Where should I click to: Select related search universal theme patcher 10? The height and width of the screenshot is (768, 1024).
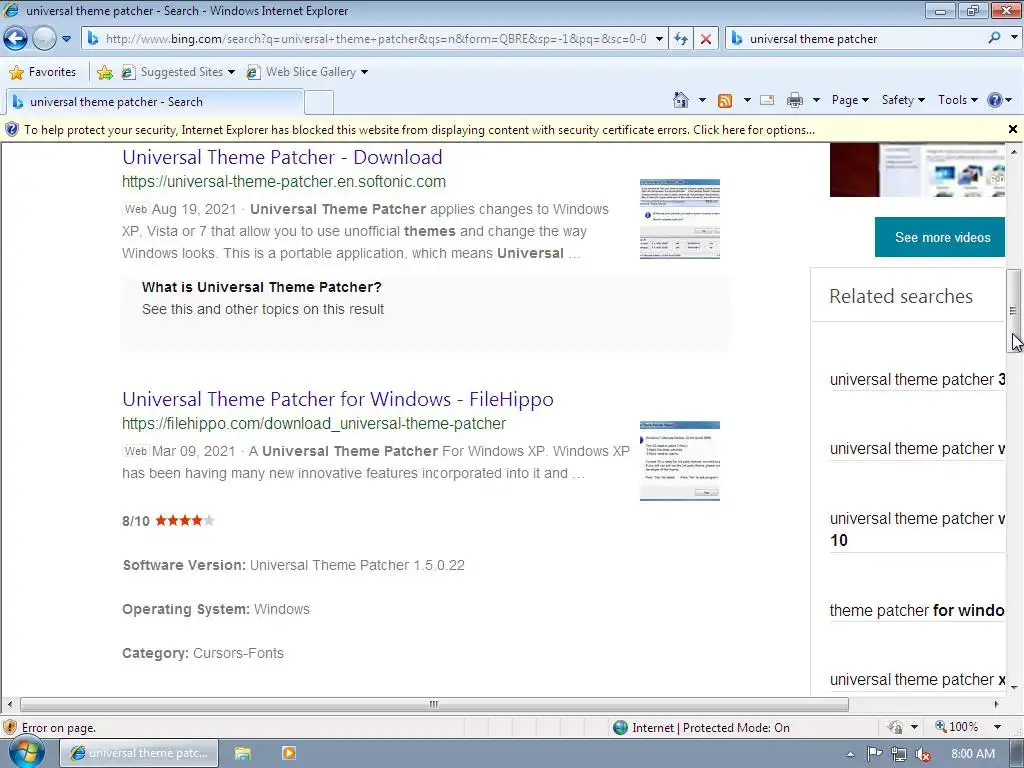pos(917,529)
